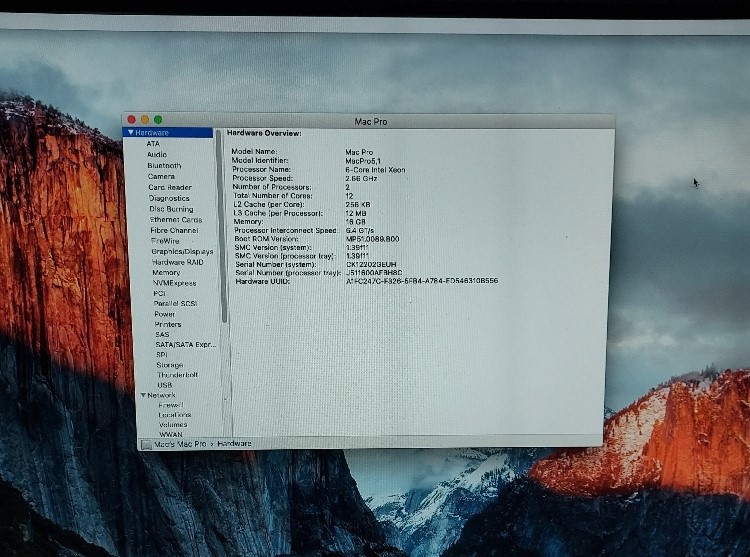This screenshot has height=557, width=750.
Task: Select SPI in the sidebar
Action: coord(162,355)
